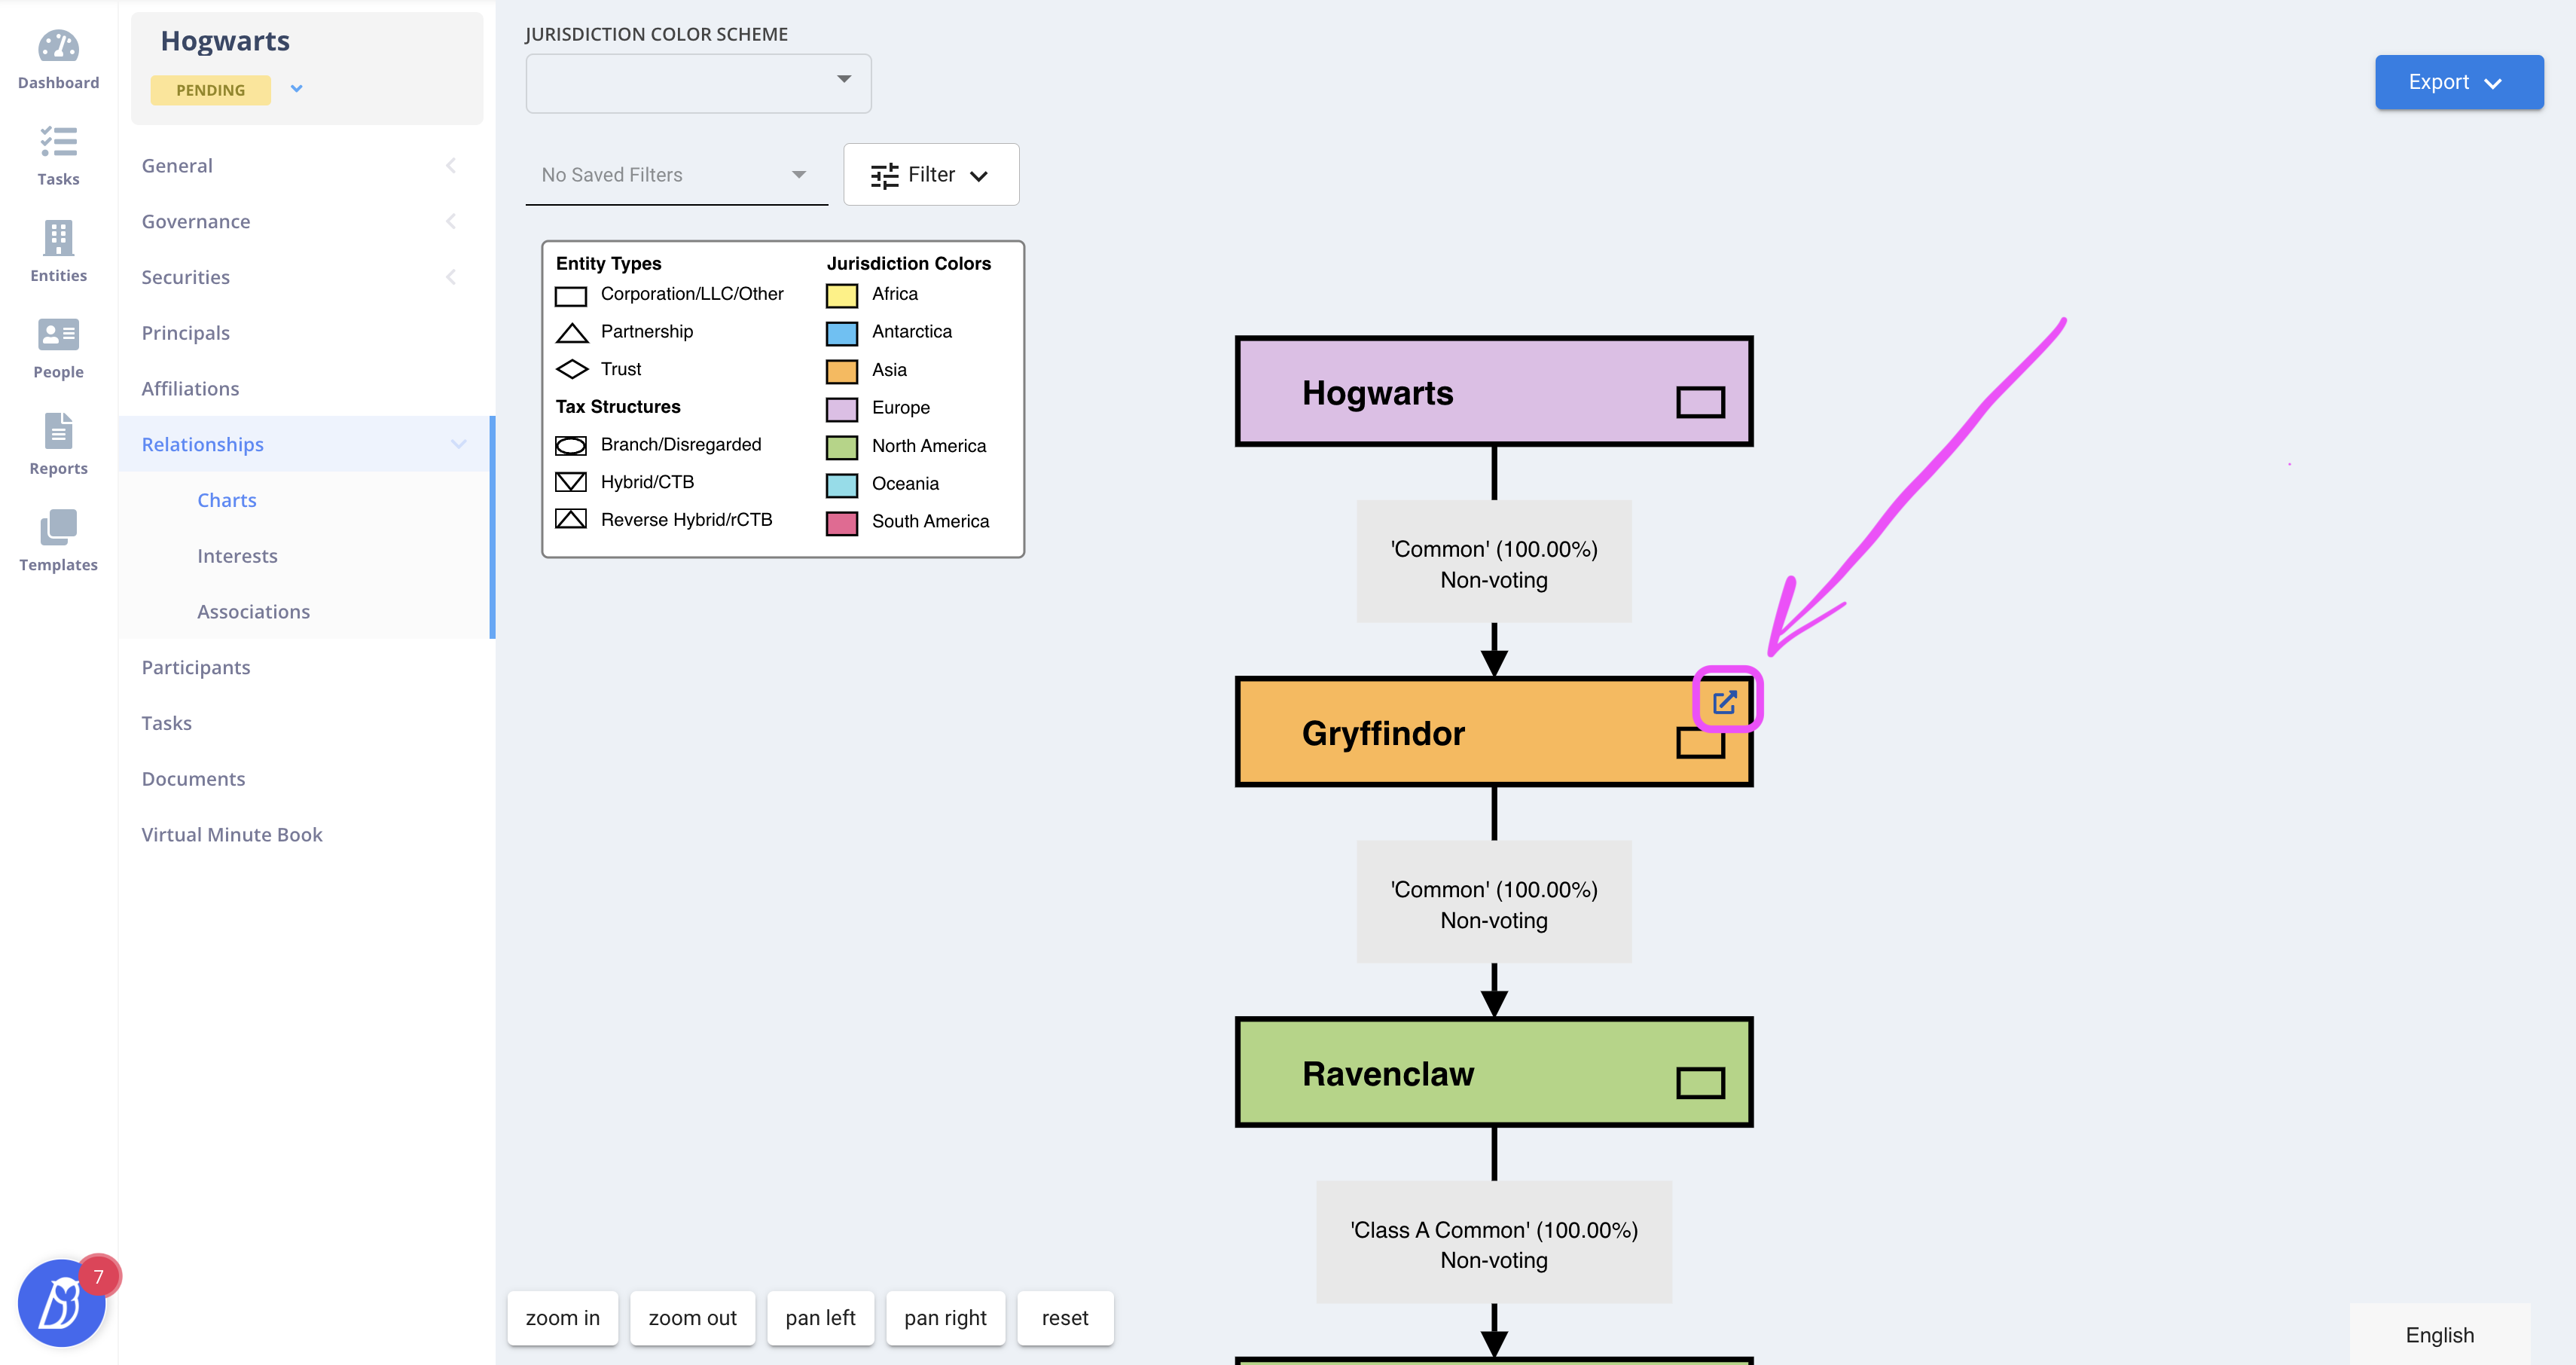This screenshot has height=1365, width=2576.
Task: Open the People contact-card icon
Action: click(x=58, y=334)
